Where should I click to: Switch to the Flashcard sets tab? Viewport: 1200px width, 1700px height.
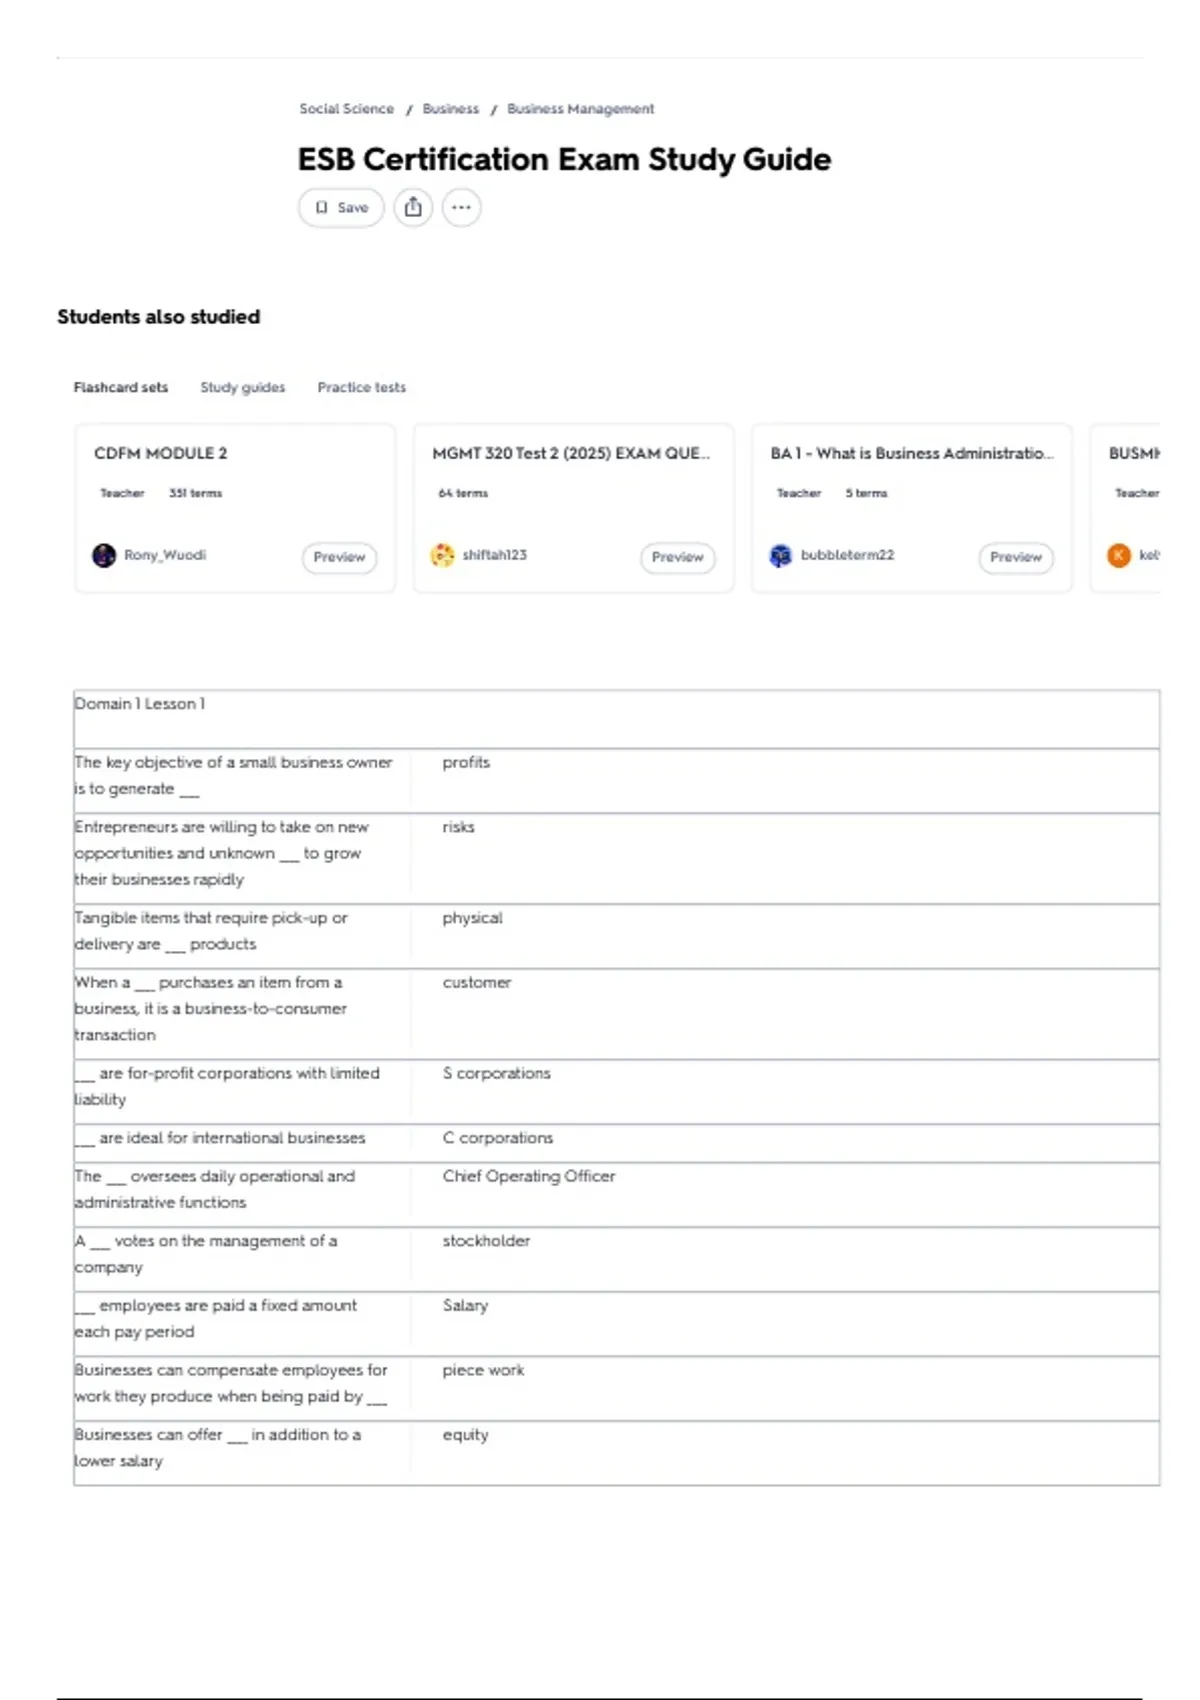click(121, 387)
